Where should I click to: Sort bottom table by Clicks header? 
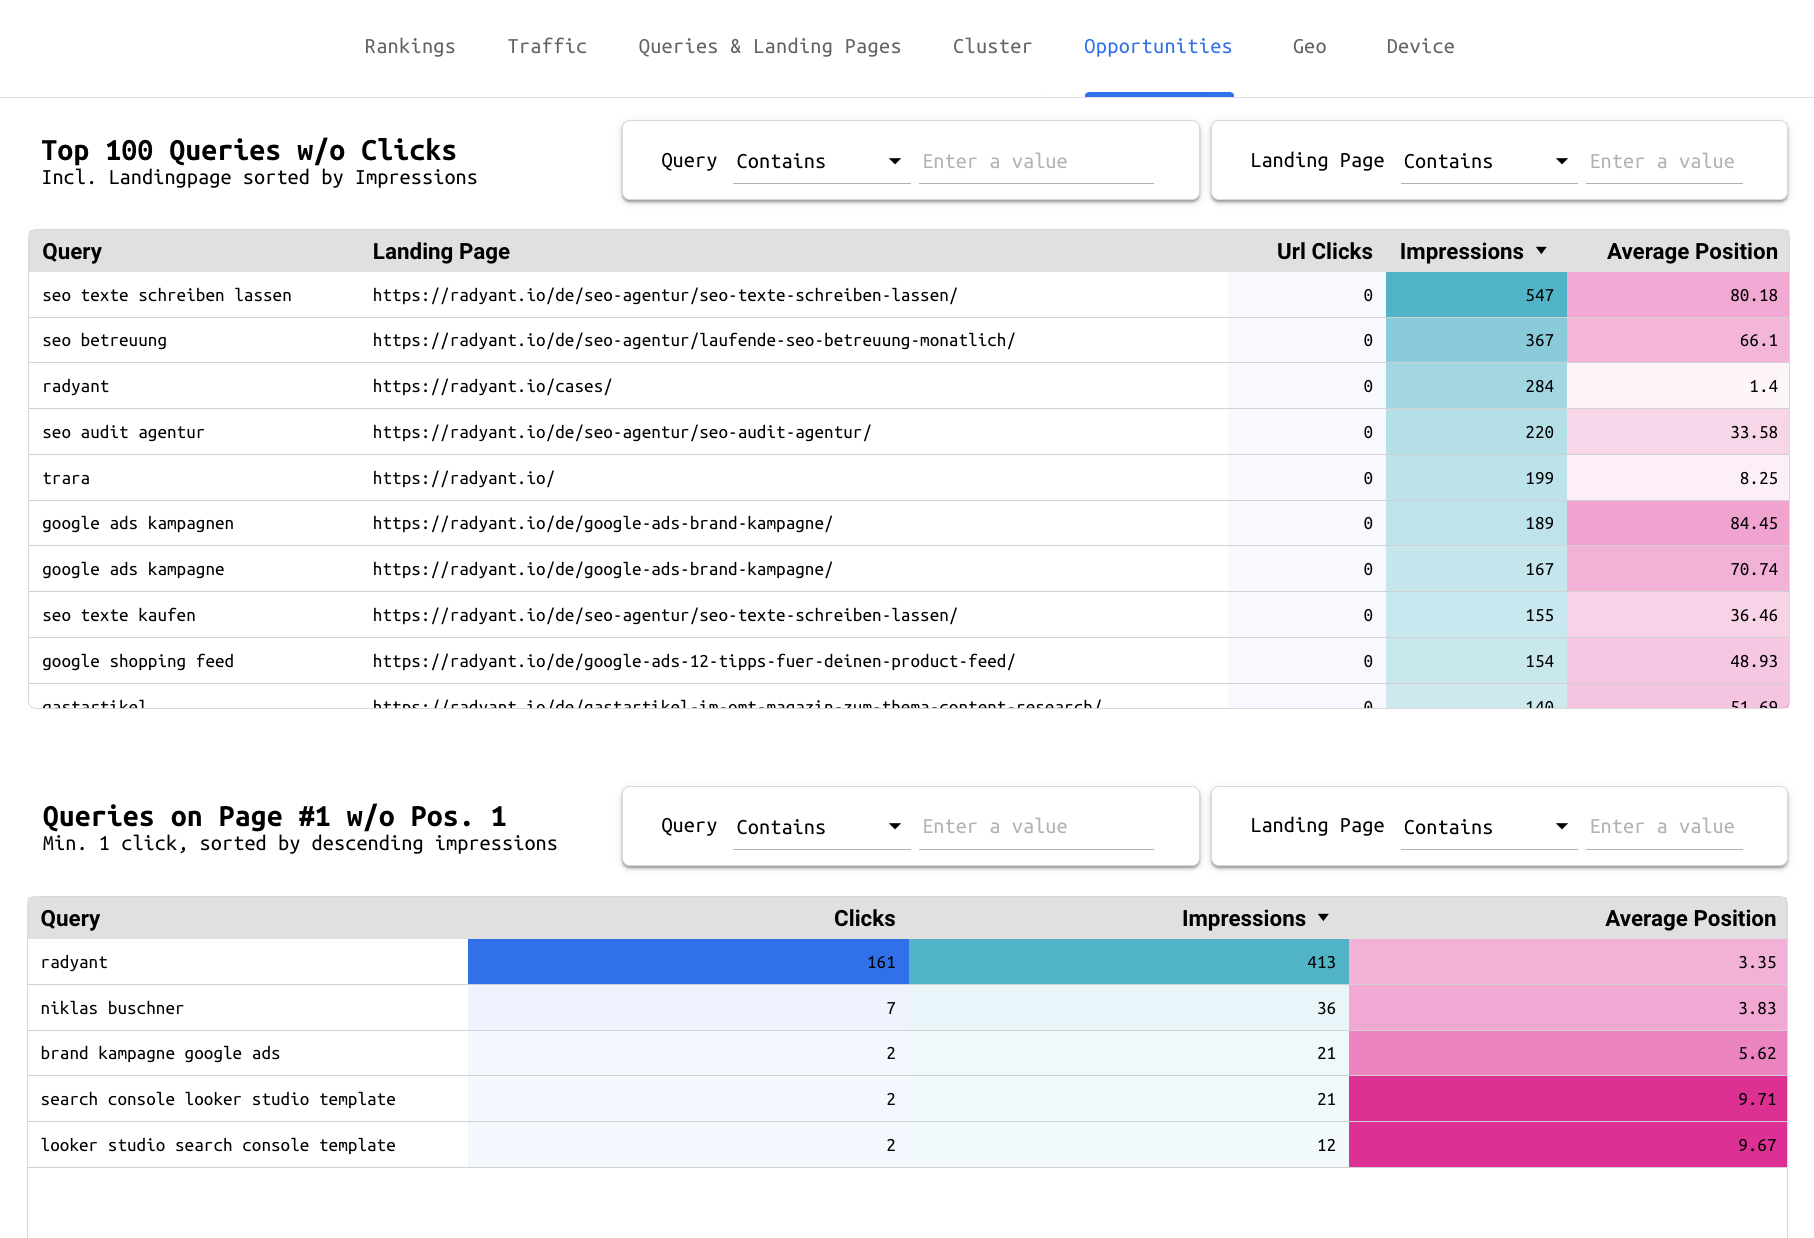point(864,919)
